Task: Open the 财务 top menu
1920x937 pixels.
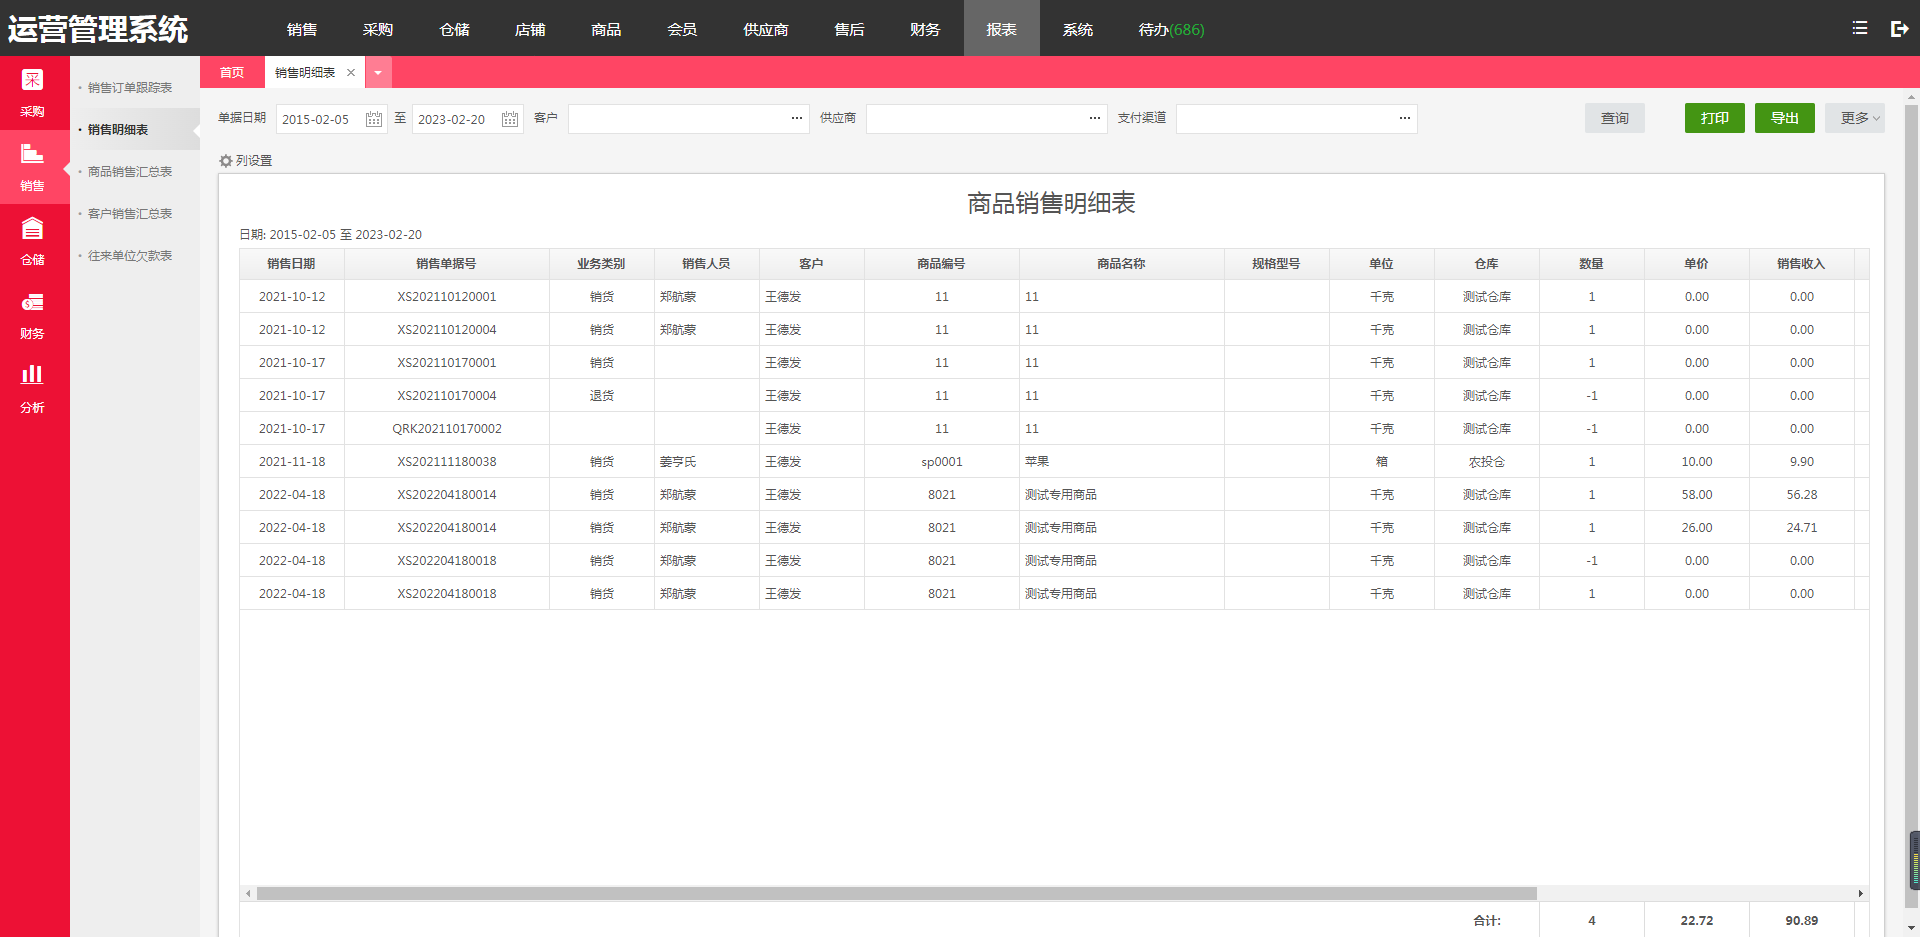Action: (x=925, y=29)
